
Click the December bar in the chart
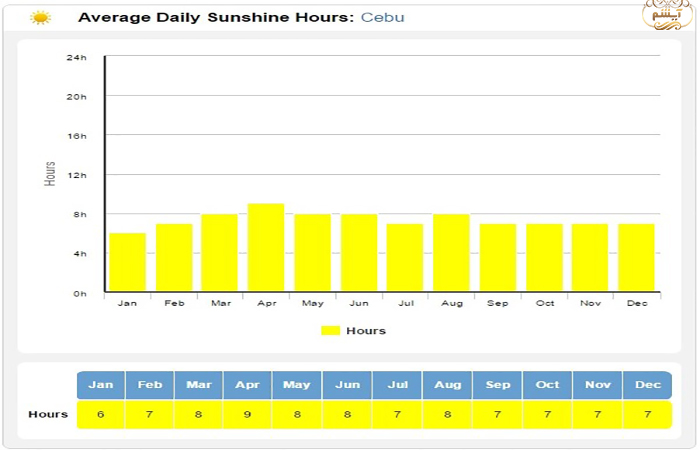636,257
